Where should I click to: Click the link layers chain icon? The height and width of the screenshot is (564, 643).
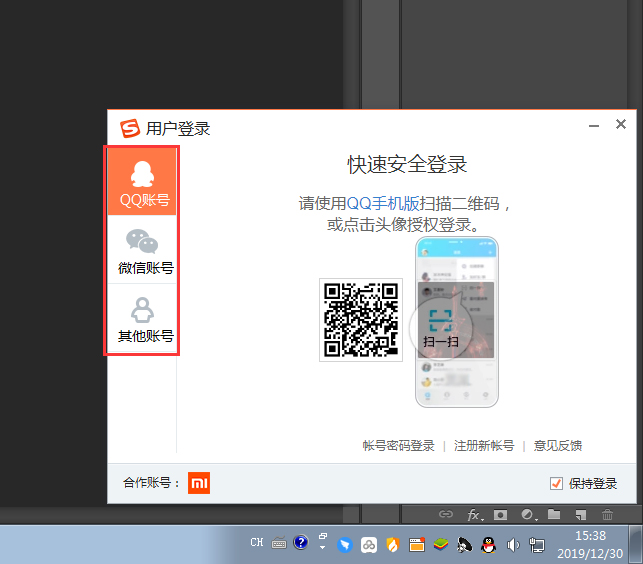click(447, 515)
